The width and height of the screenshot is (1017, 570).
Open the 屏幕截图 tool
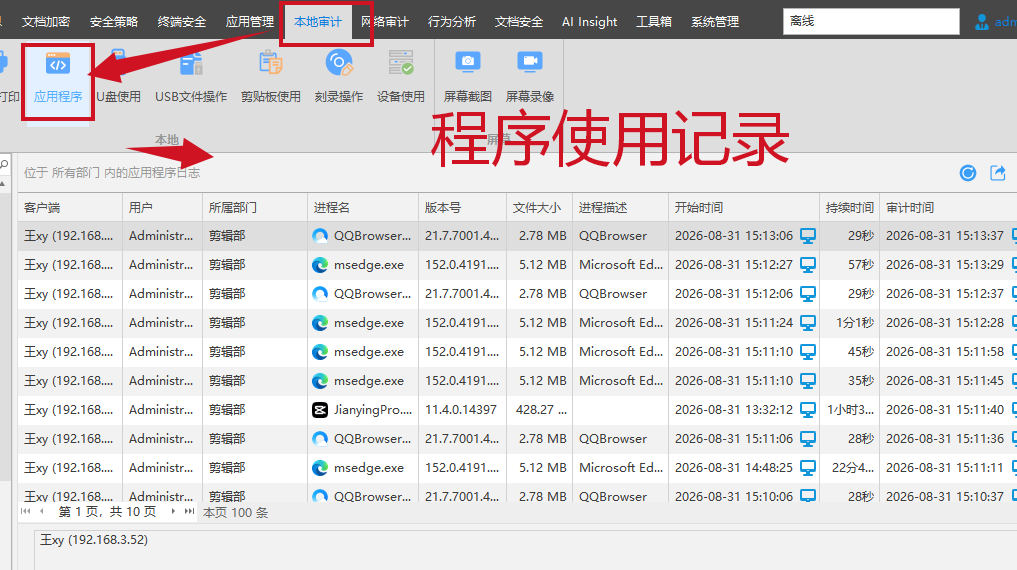point(468,79)
